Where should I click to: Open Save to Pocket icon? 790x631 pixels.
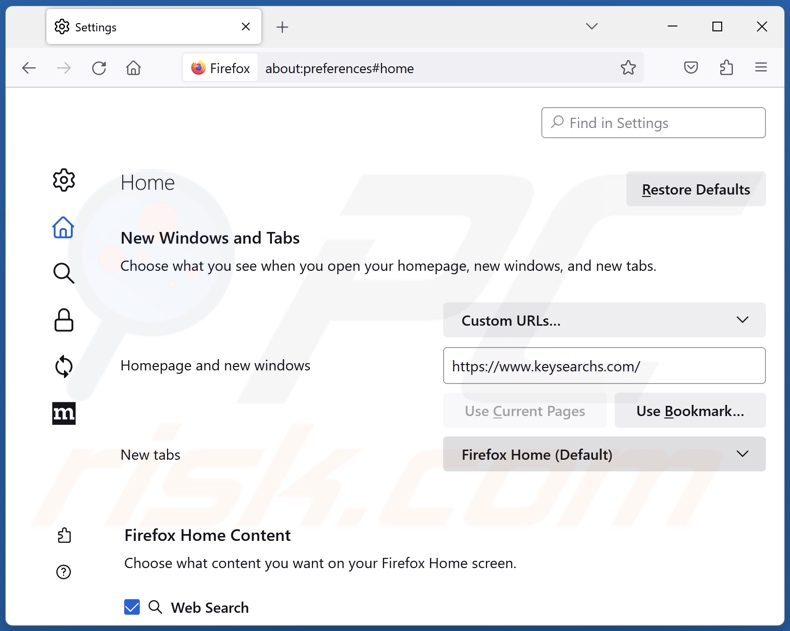(x=691, y=68)
